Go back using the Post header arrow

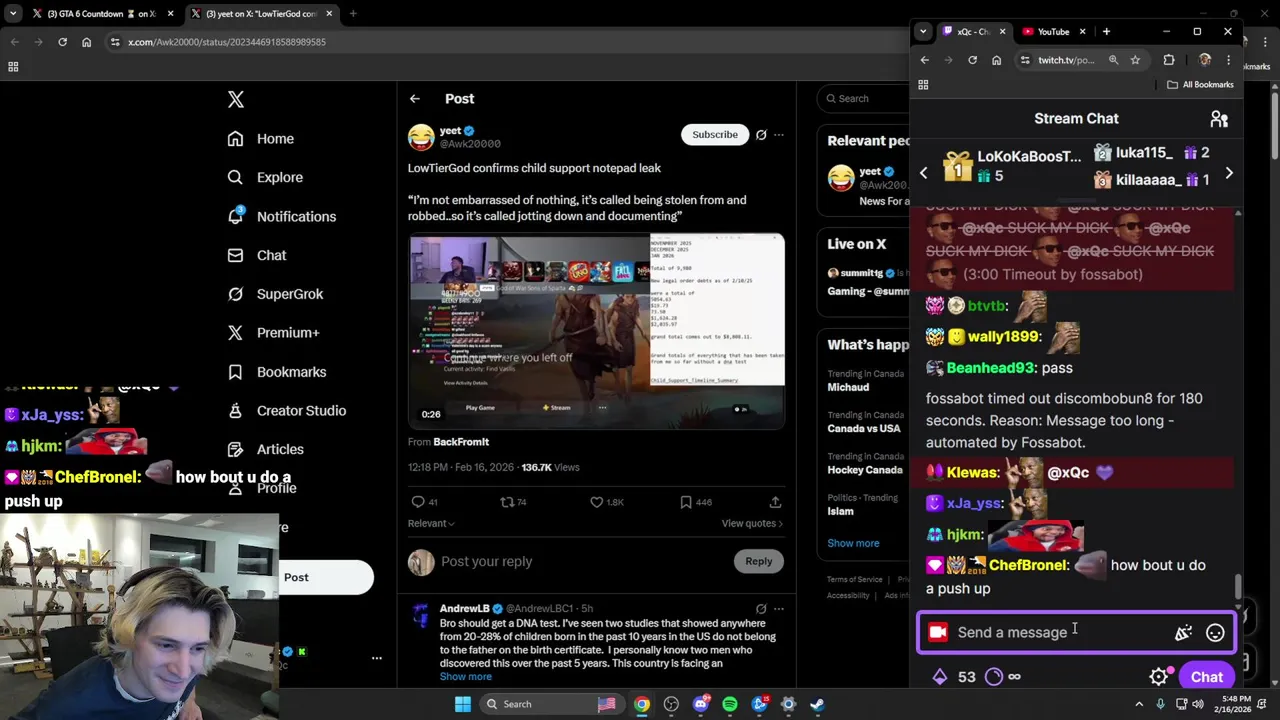pos(414,98)
